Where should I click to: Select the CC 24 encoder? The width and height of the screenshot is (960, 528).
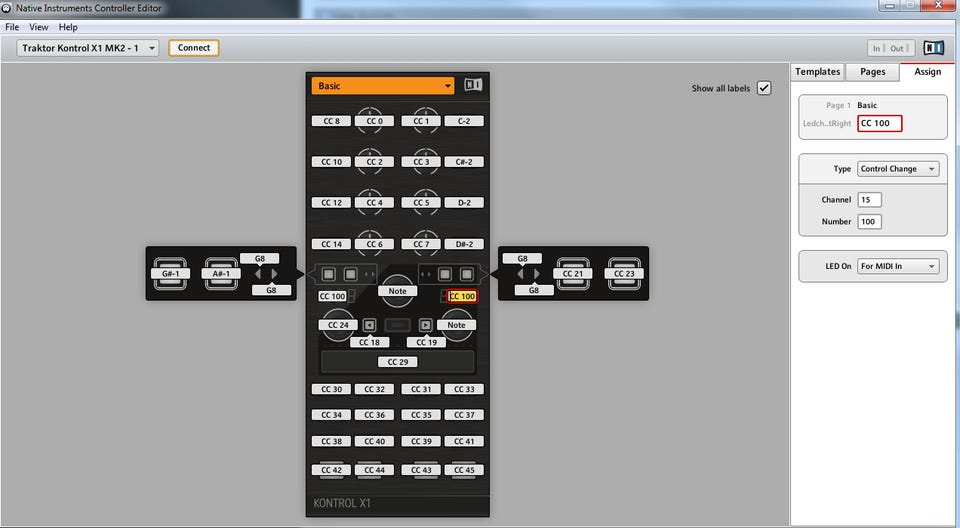(338, 325)
